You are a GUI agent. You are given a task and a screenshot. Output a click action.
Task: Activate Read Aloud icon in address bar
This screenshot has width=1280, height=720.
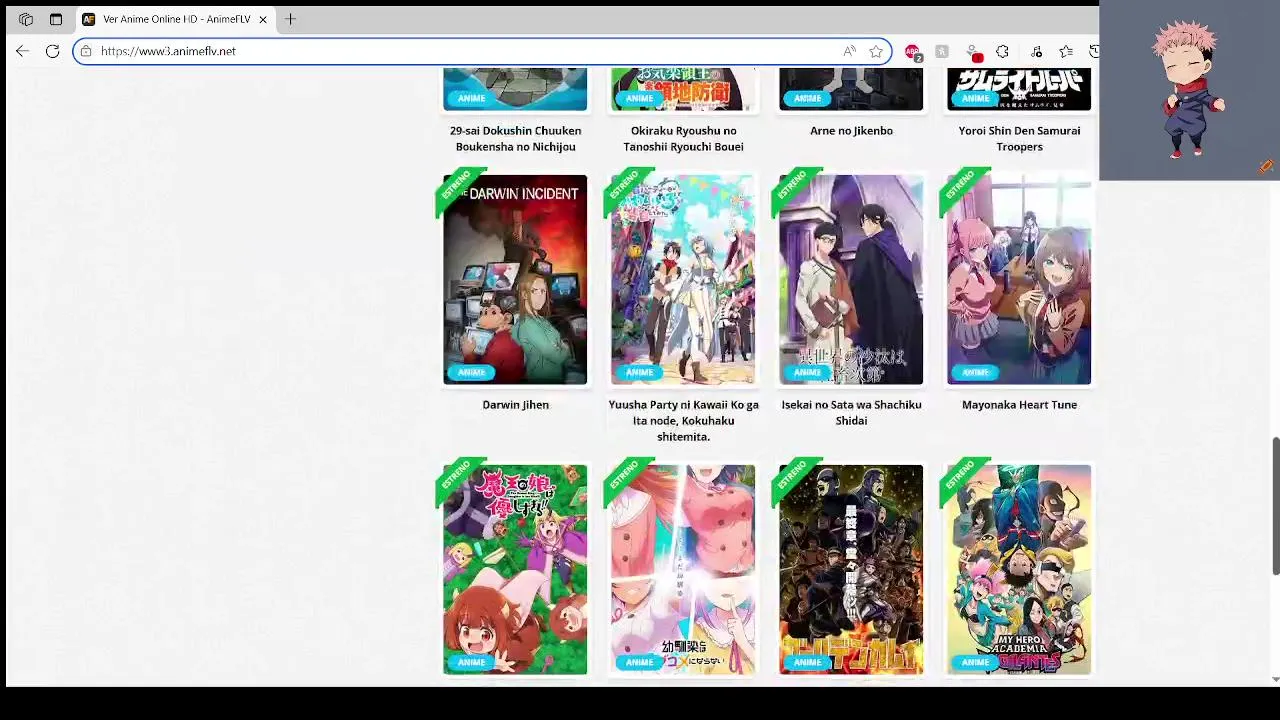[x=849, y=51]
